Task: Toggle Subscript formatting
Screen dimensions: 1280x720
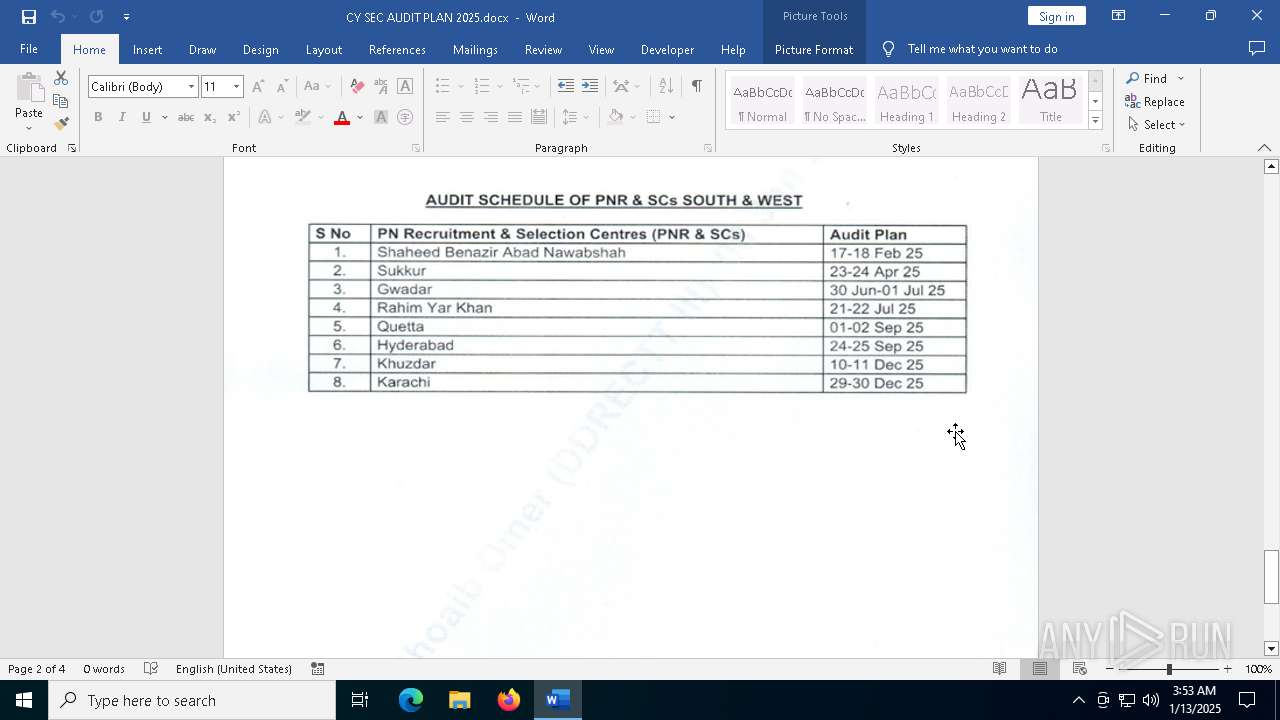Action: pyautogui.click(x=209, y=117)
